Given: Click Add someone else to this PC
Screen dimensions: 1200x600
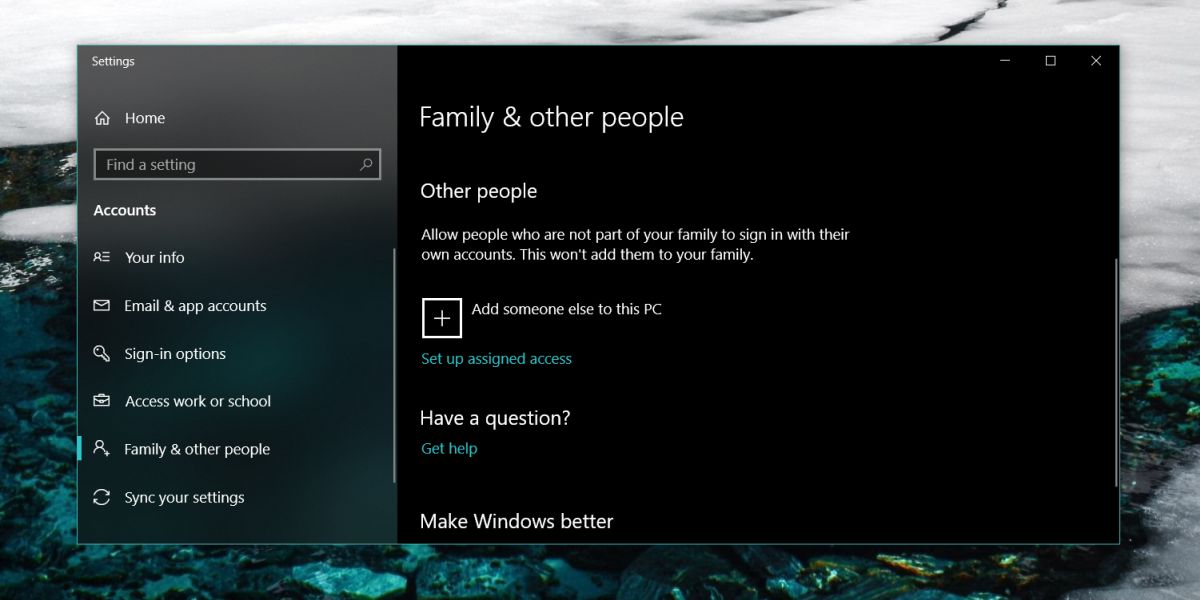Looking at the screenshot, I should tap(566, 309).
